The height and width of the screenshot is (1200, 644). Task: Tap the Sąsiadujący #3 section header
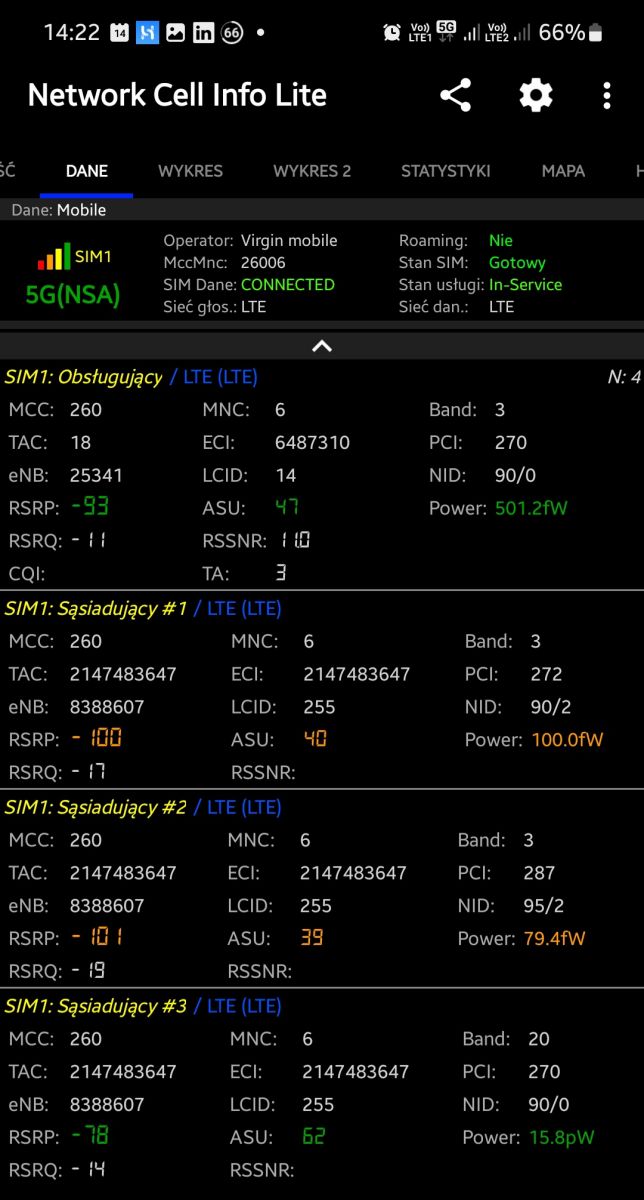pos(143,1006)
